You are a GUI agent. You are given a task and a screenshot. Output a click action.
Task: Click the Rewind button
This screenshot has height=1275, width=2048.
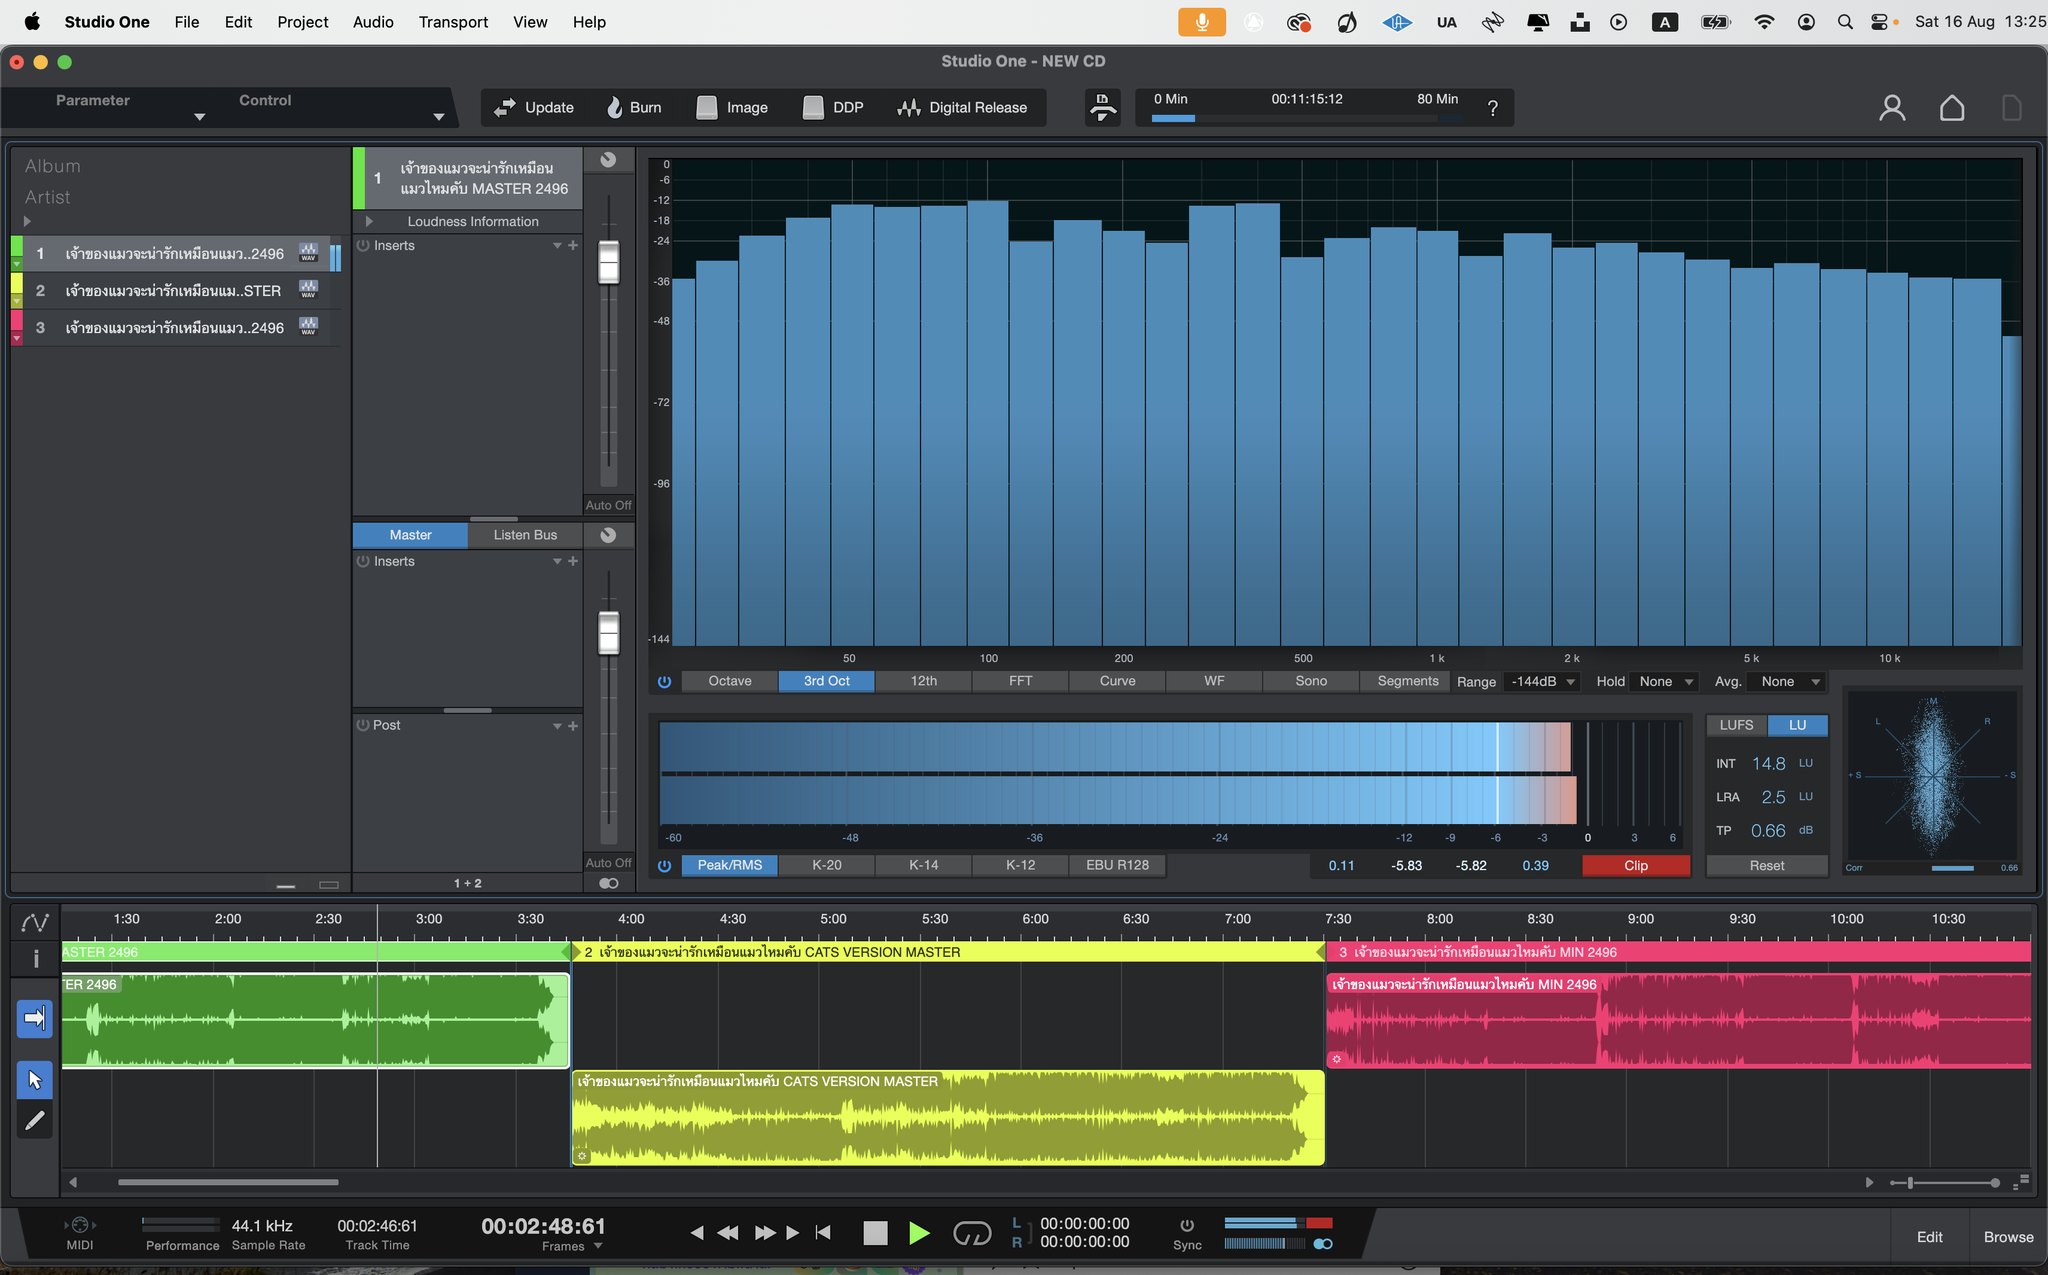(x=728, y=1233)
